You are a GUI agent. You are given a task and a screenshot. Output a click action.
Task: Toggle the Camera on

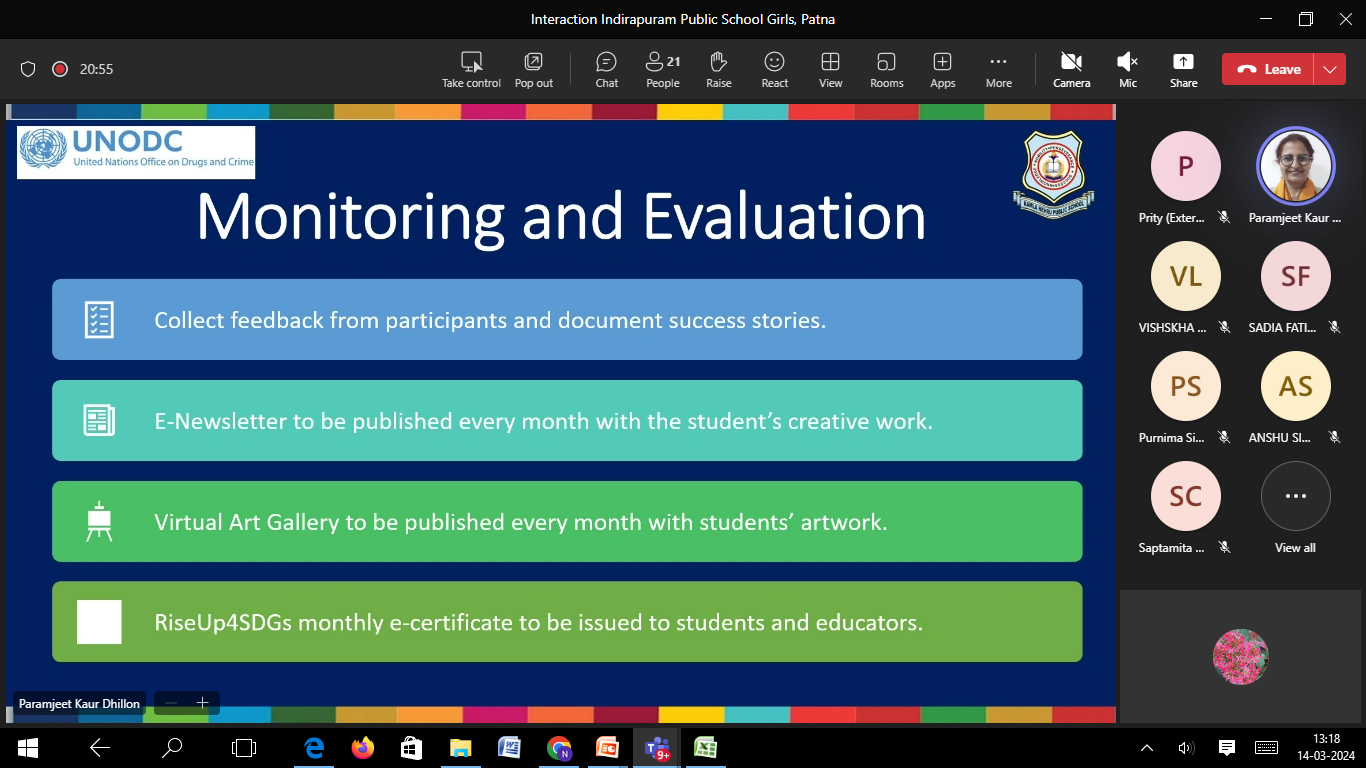[x=1071, y=69]
